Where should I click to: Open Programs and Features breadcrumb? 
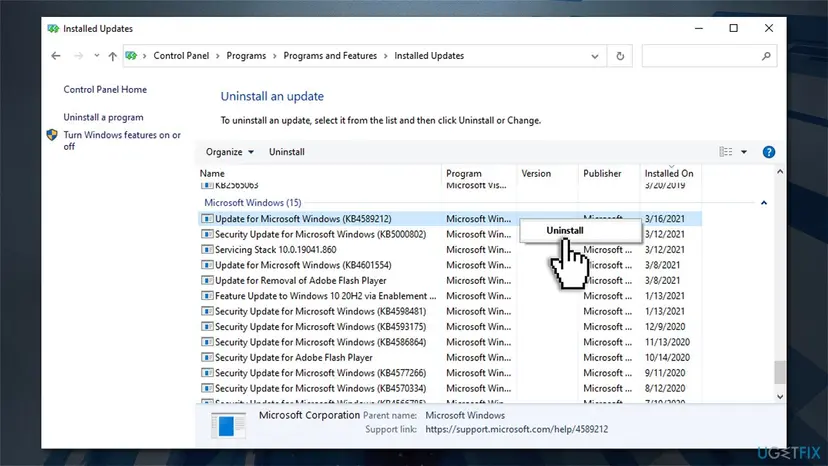click(x=330, y=55)
